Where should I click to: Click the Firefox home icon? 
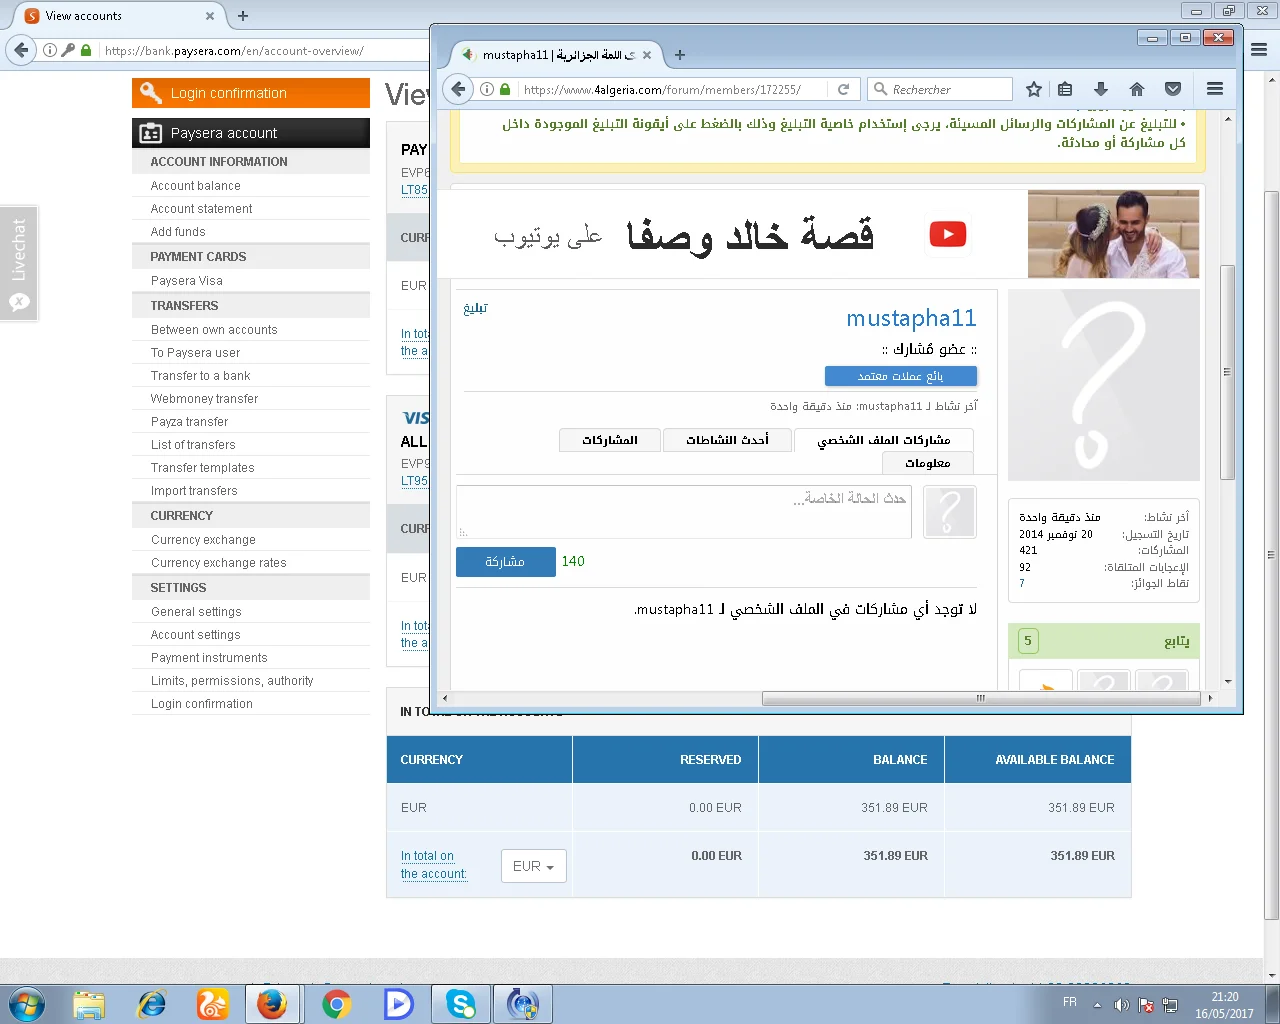(x=1137, y=89)
